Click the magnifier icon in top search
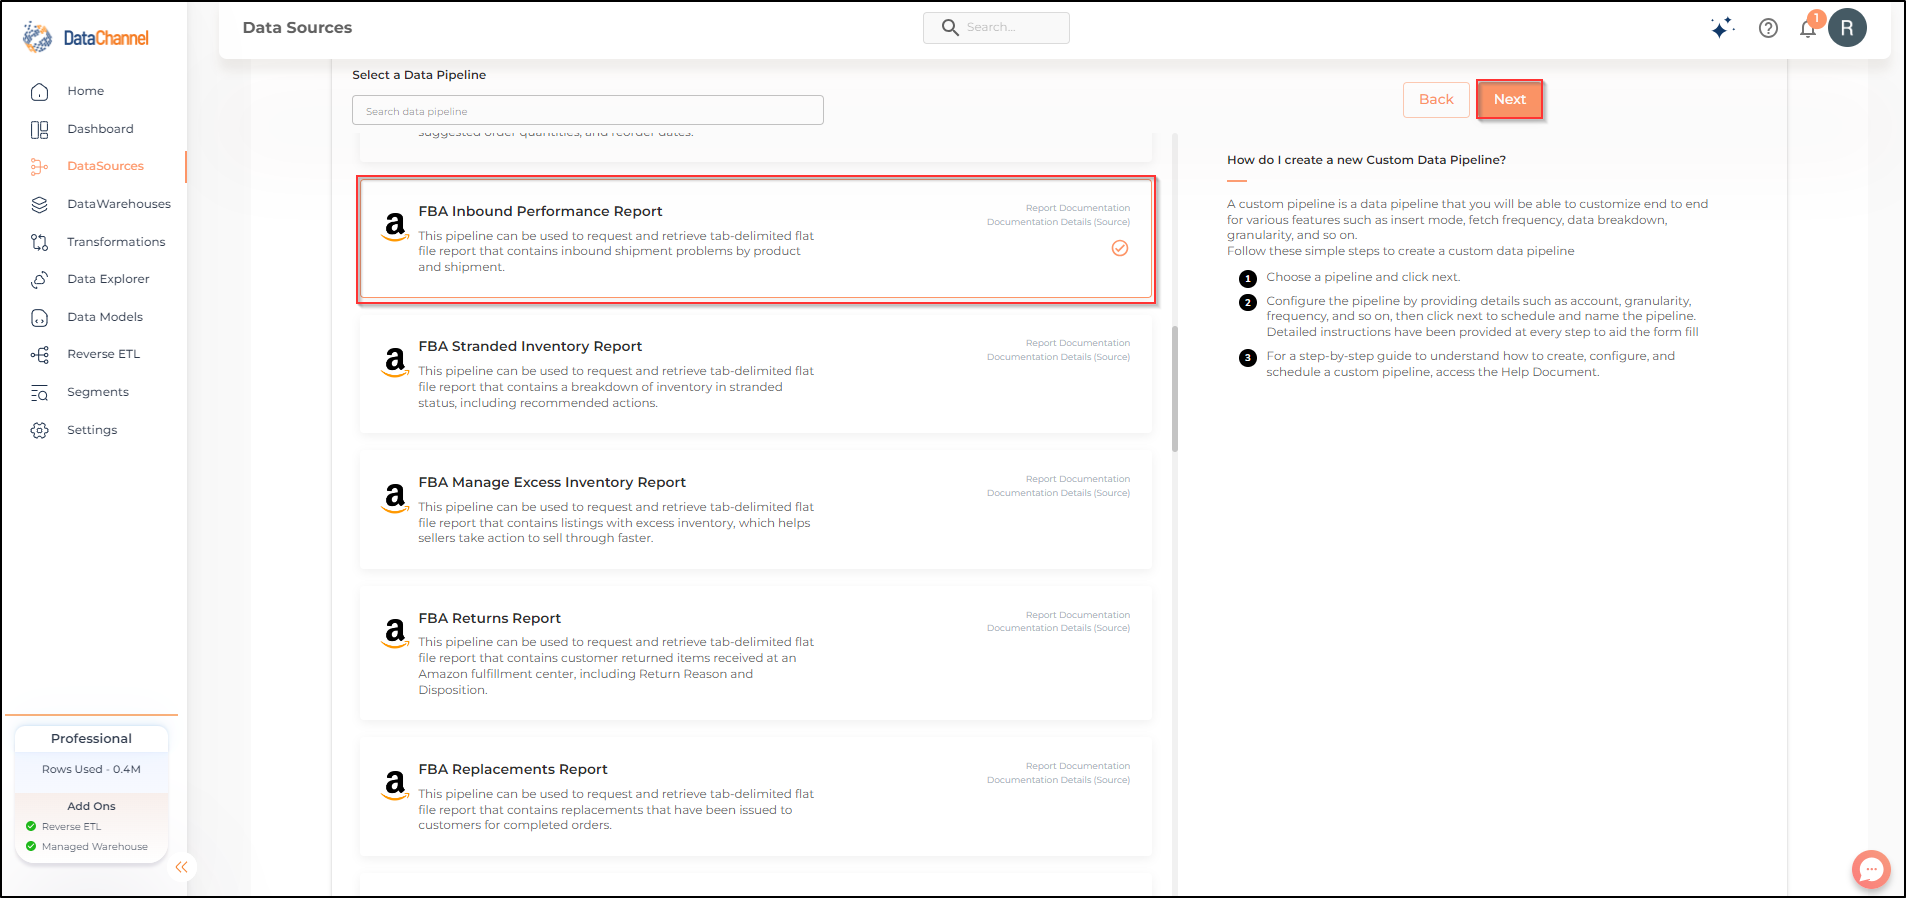1906x898 pixels. 950,28
